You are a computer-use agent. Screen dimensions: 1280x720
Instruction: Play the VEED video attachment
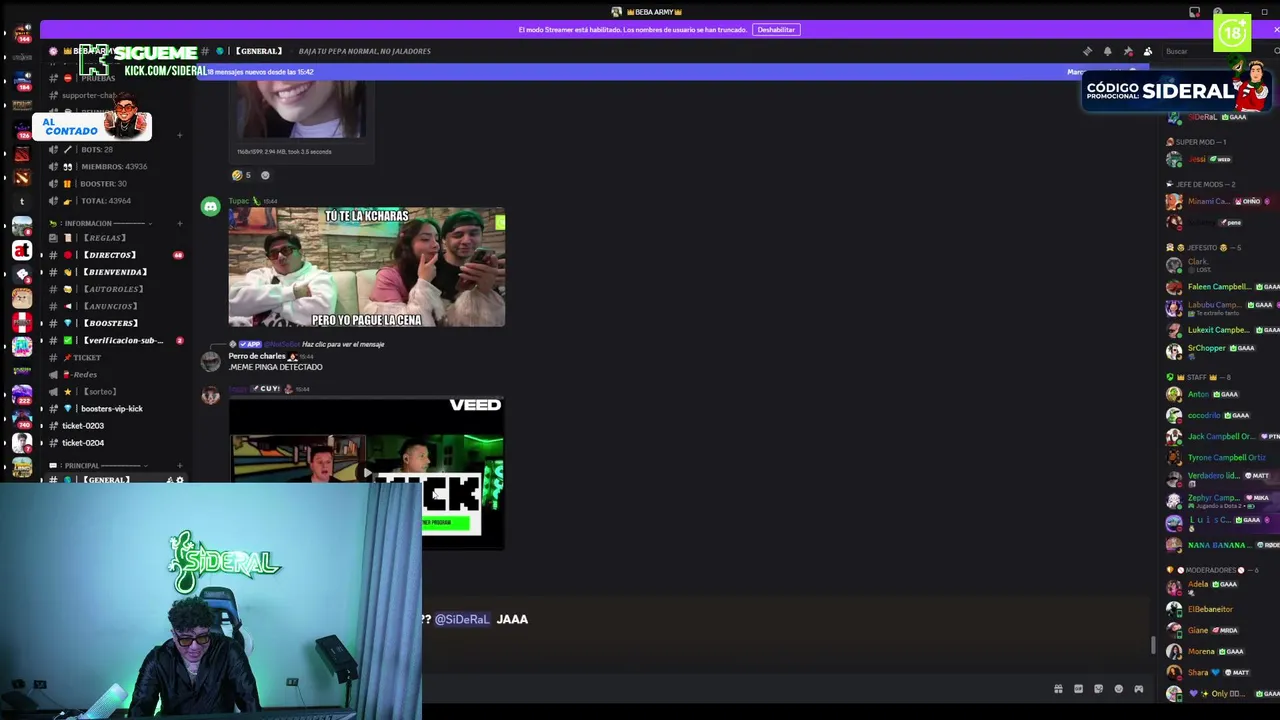367,473
